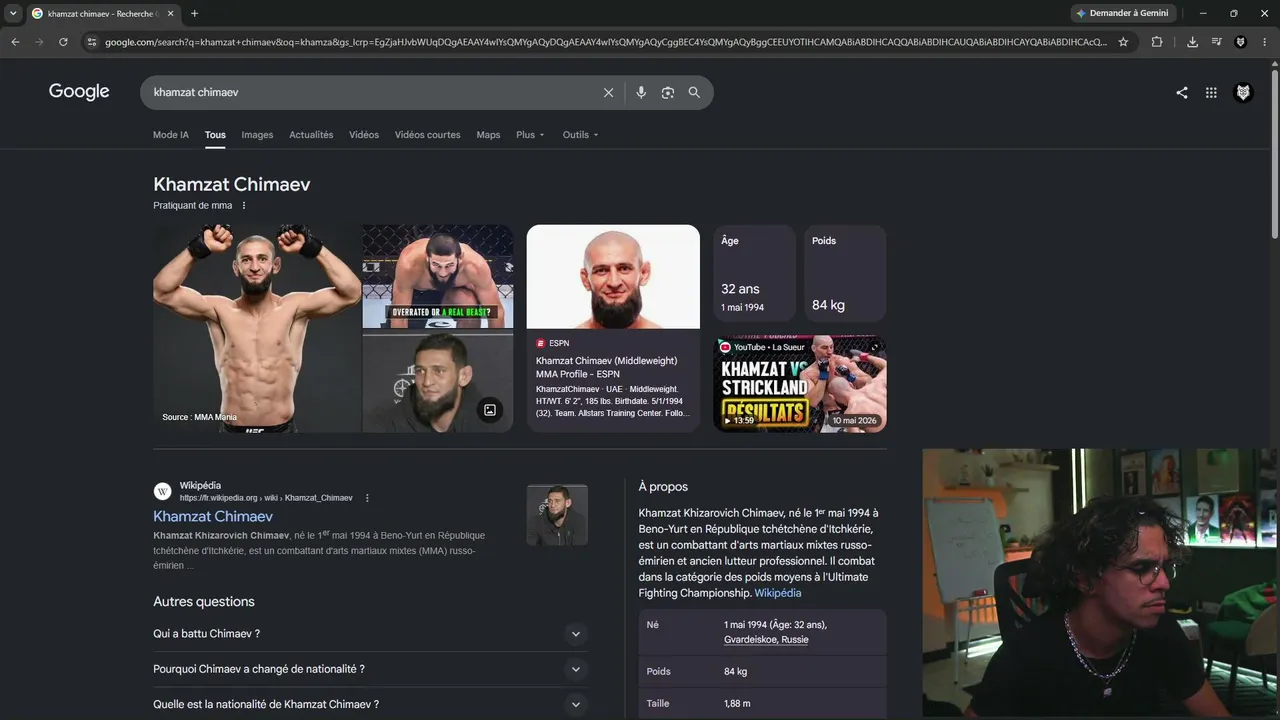This screenshot has width=1280, height=720.
Task: Click Demander à Gemini
Action: [1122, 13]
